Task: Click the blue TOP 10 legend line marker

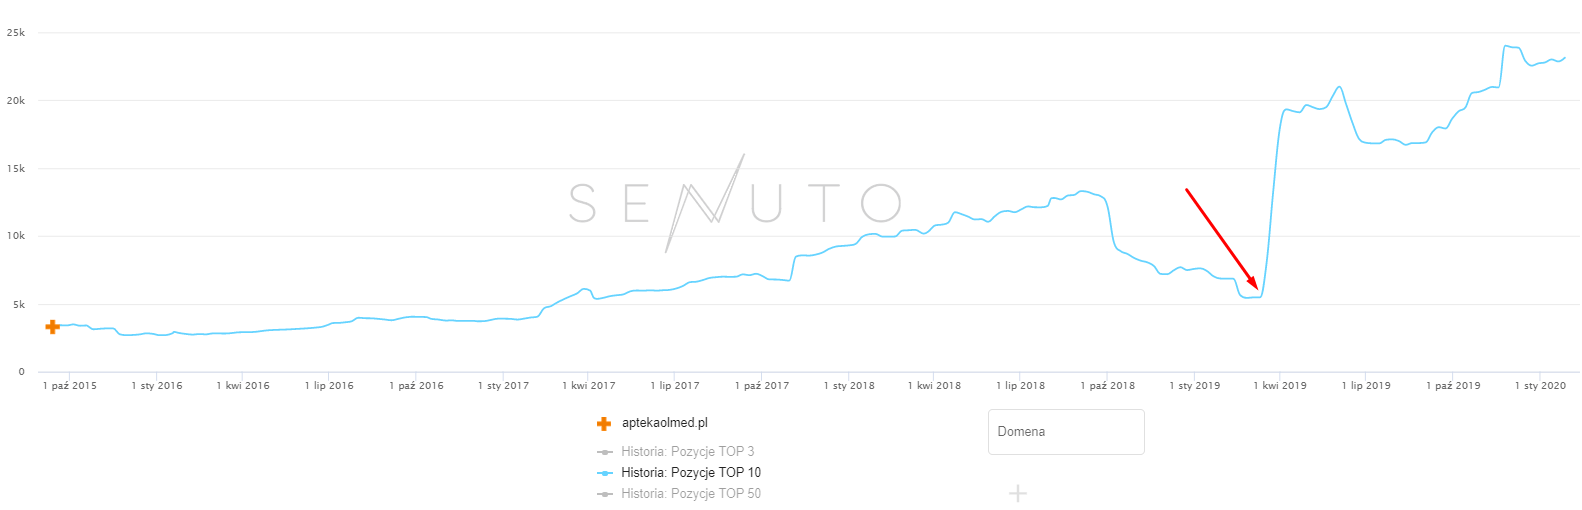Action: pos(604,473)
